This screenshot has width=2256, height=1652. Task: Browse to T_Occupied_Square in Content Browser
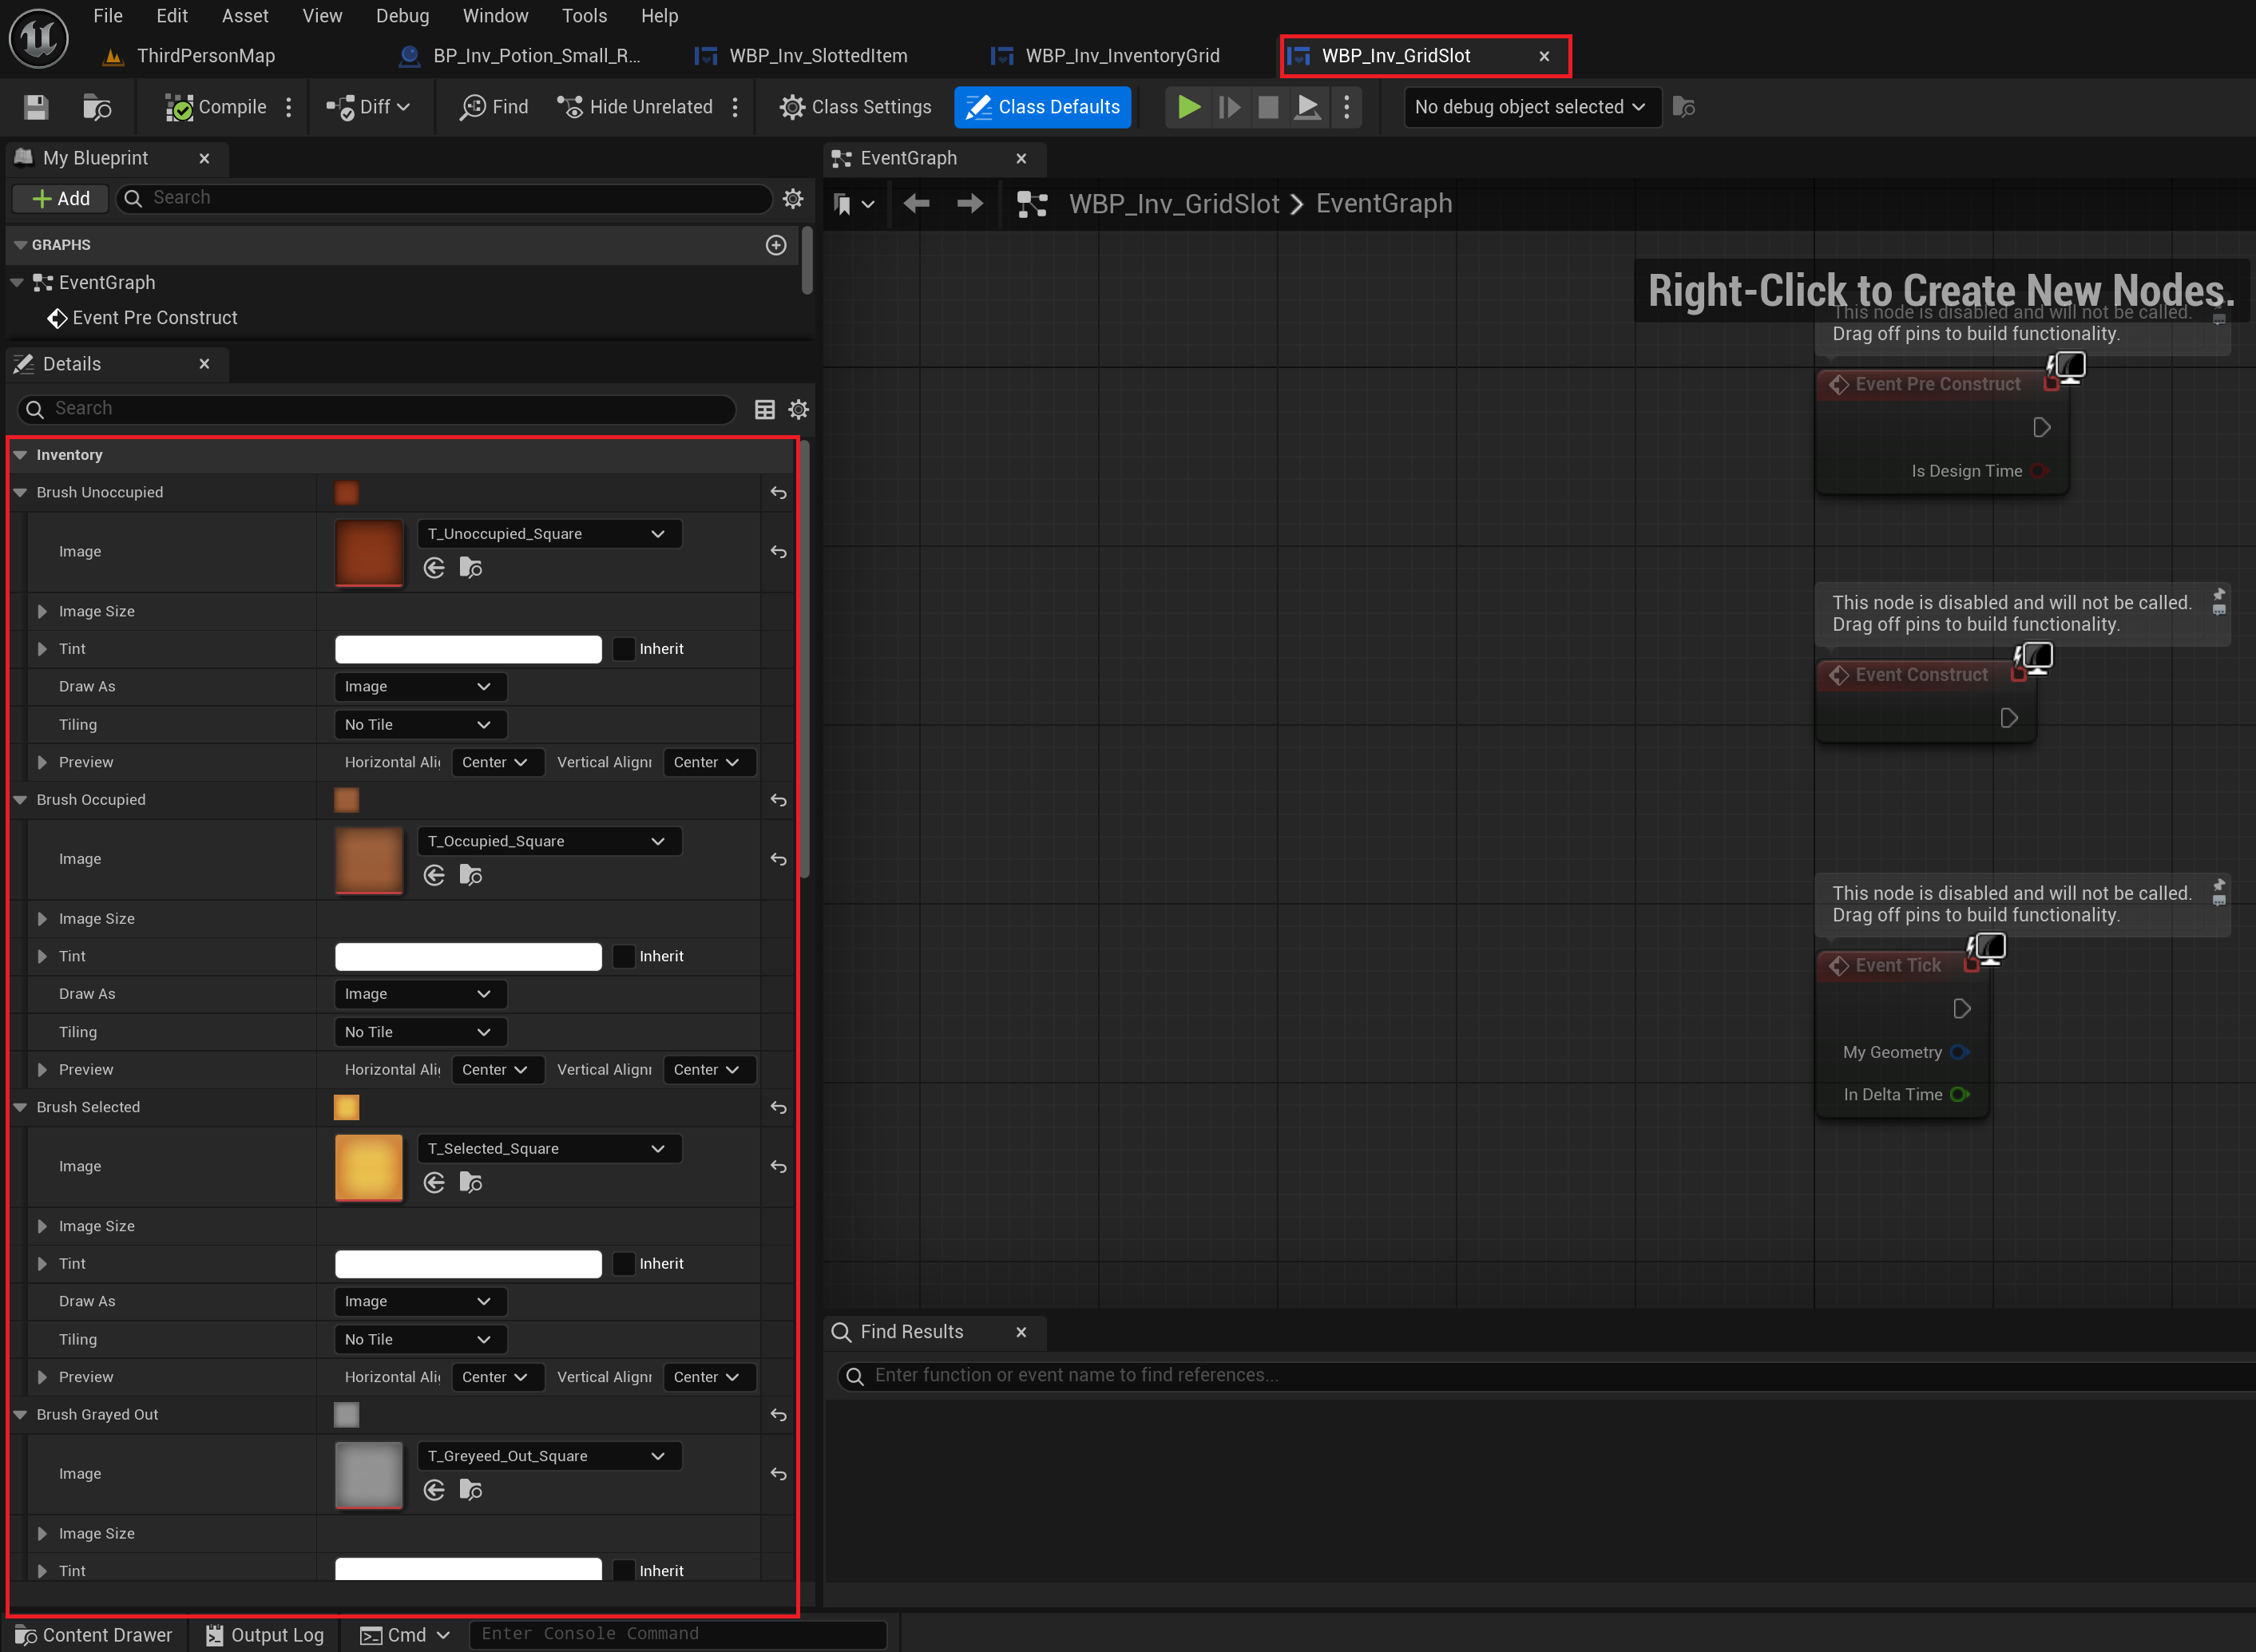coord(471,875)
